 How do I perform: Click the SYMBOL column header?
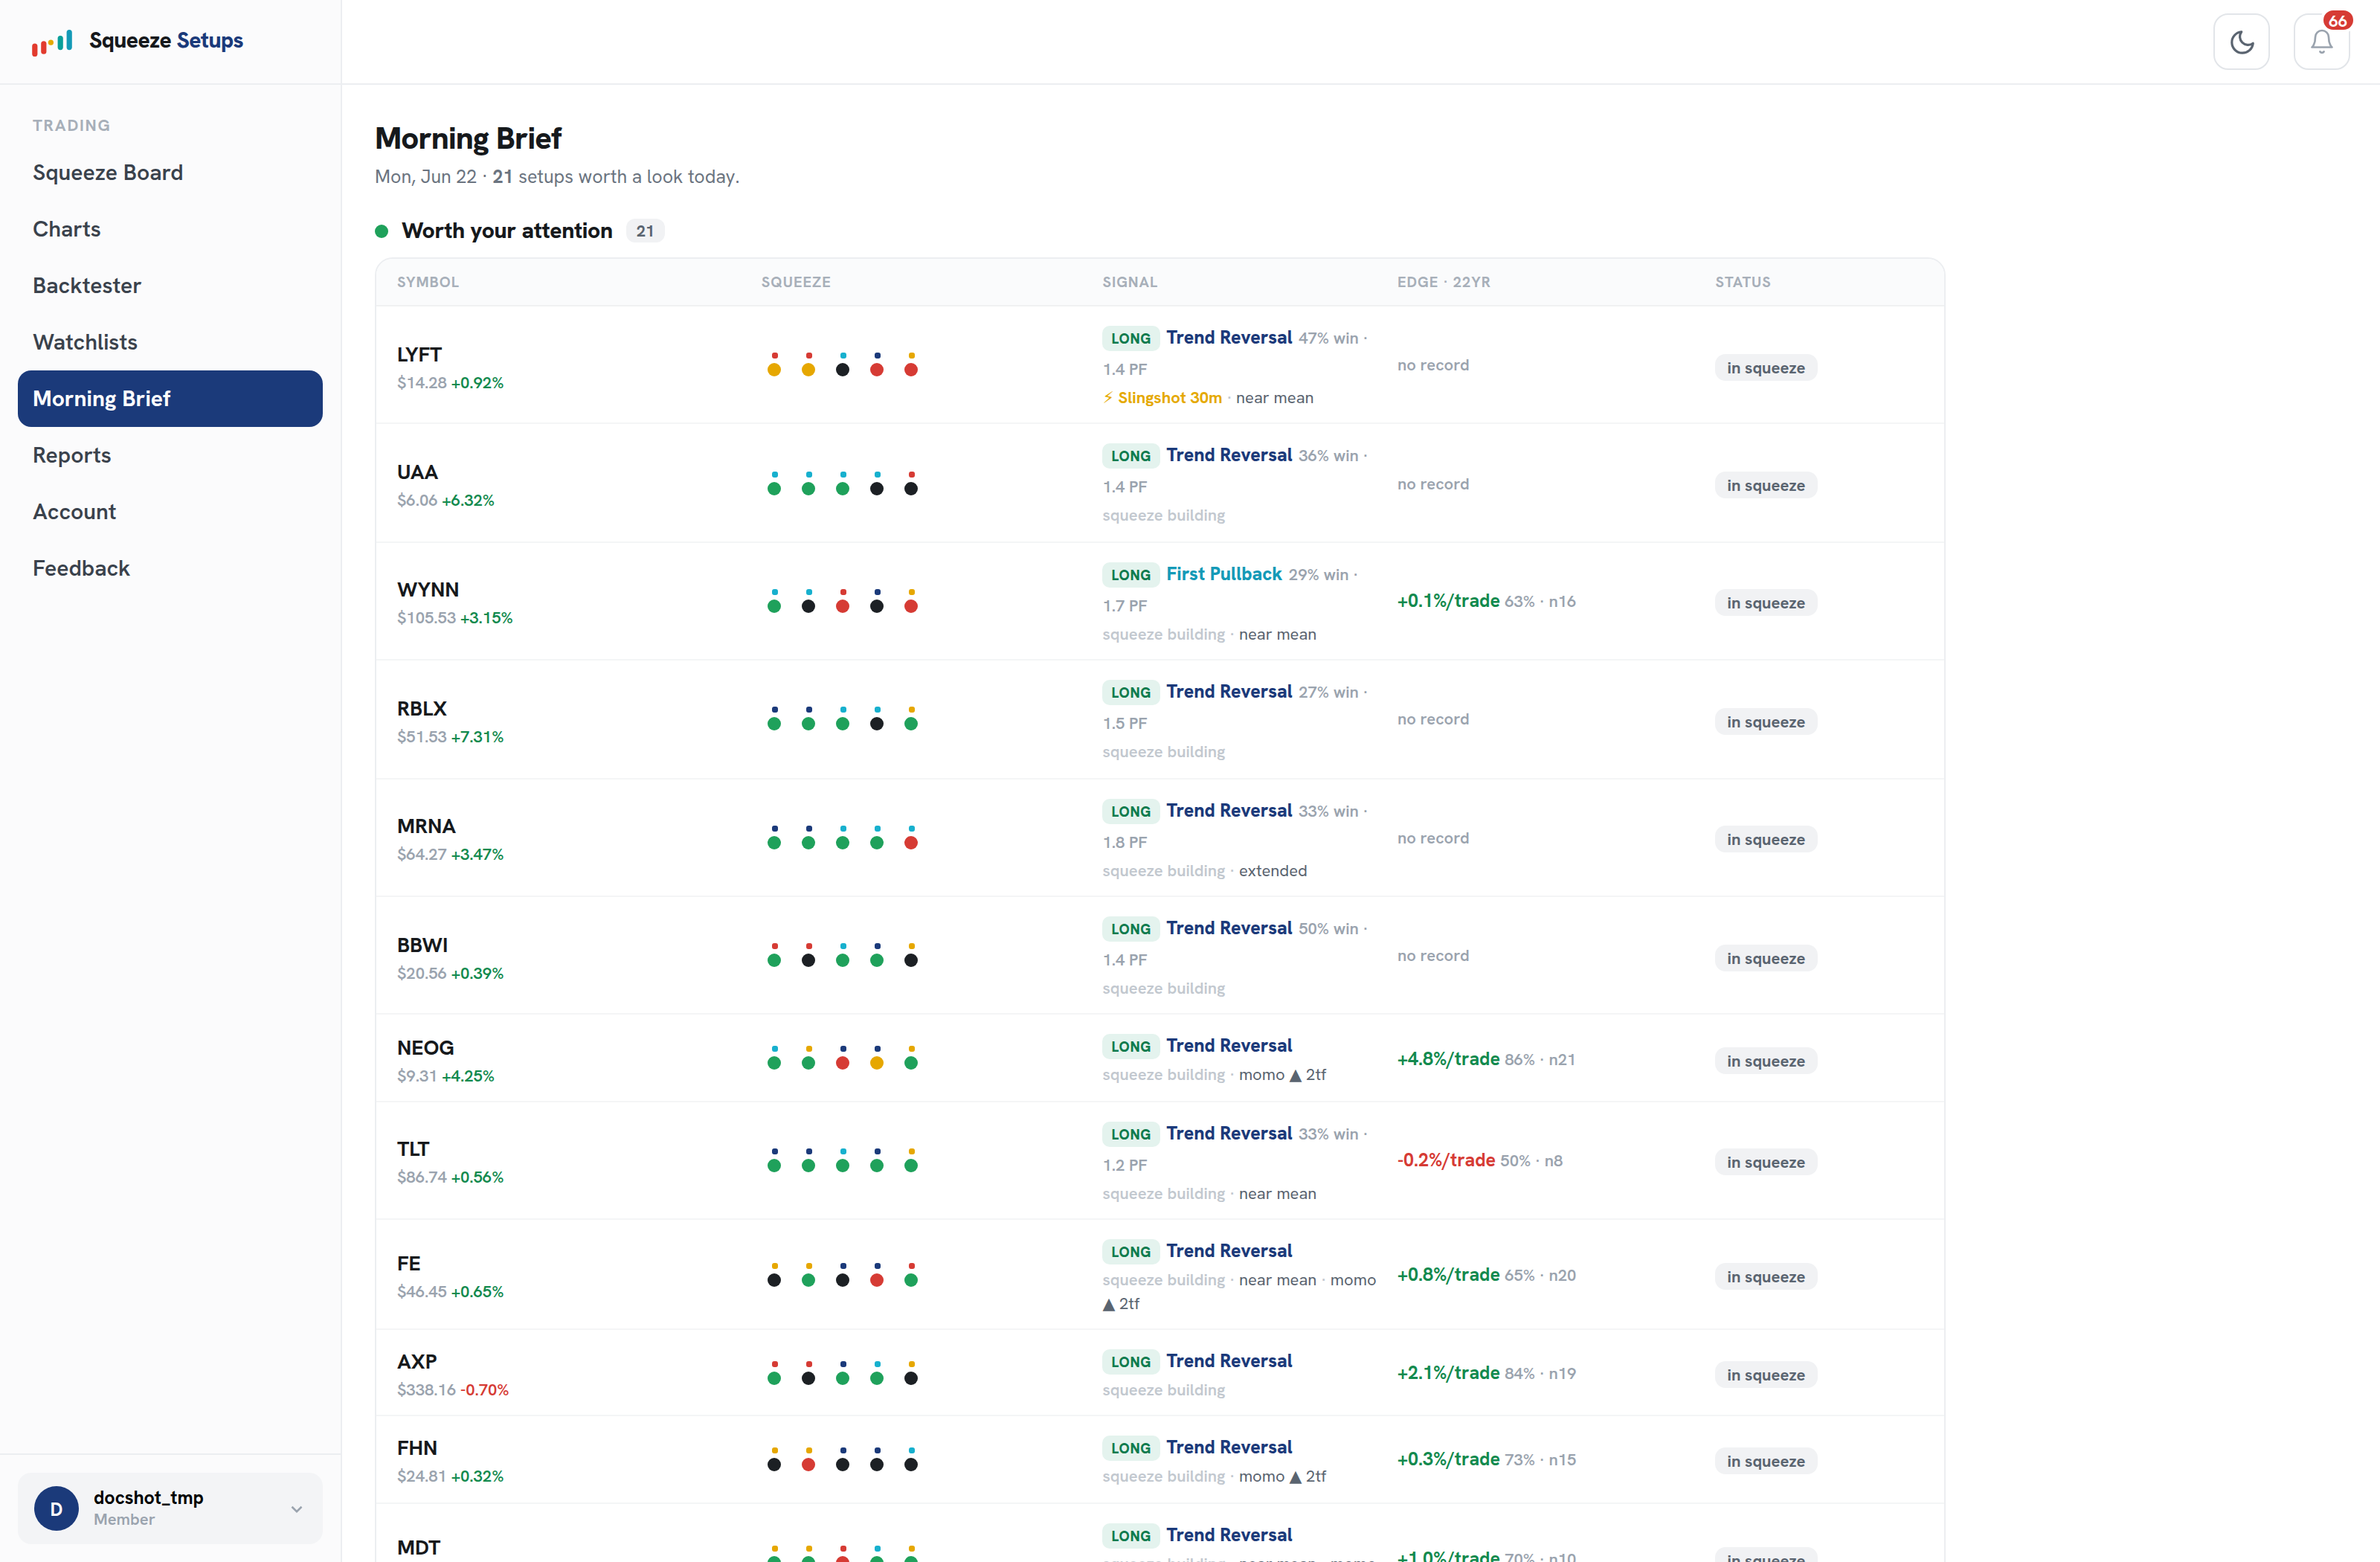[428, 282]
